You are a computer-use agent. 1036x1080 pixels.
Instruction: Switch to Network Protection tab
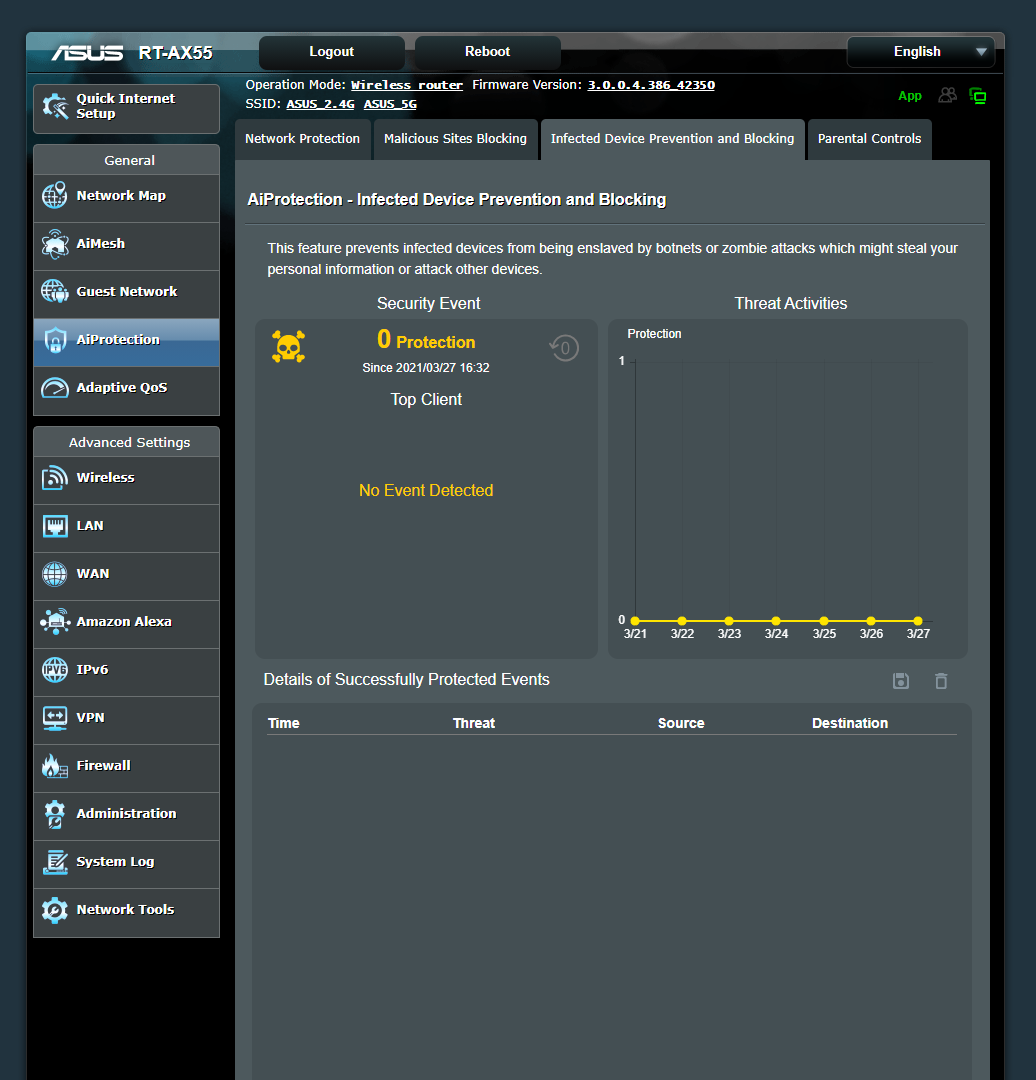(302, 139)
